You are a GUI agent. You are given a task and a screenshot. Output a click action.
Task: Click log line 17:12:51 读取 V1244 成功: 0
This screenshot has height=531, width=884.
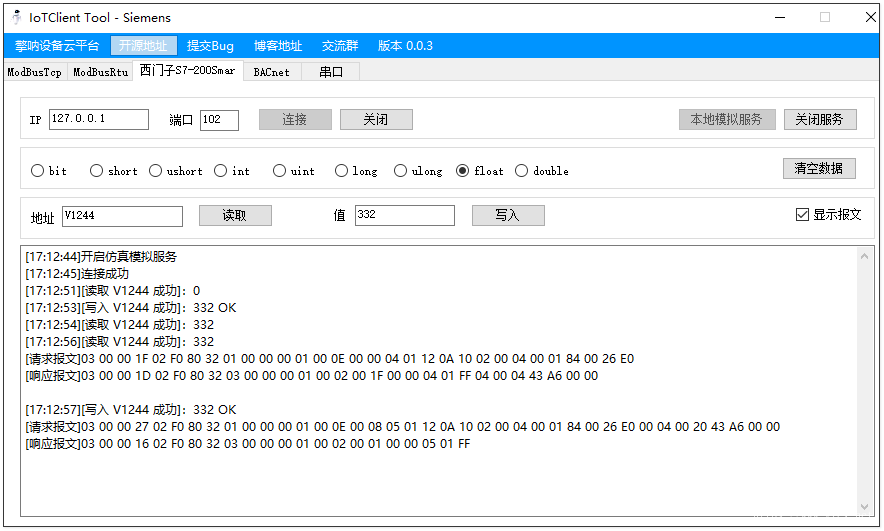coord(113,291)
